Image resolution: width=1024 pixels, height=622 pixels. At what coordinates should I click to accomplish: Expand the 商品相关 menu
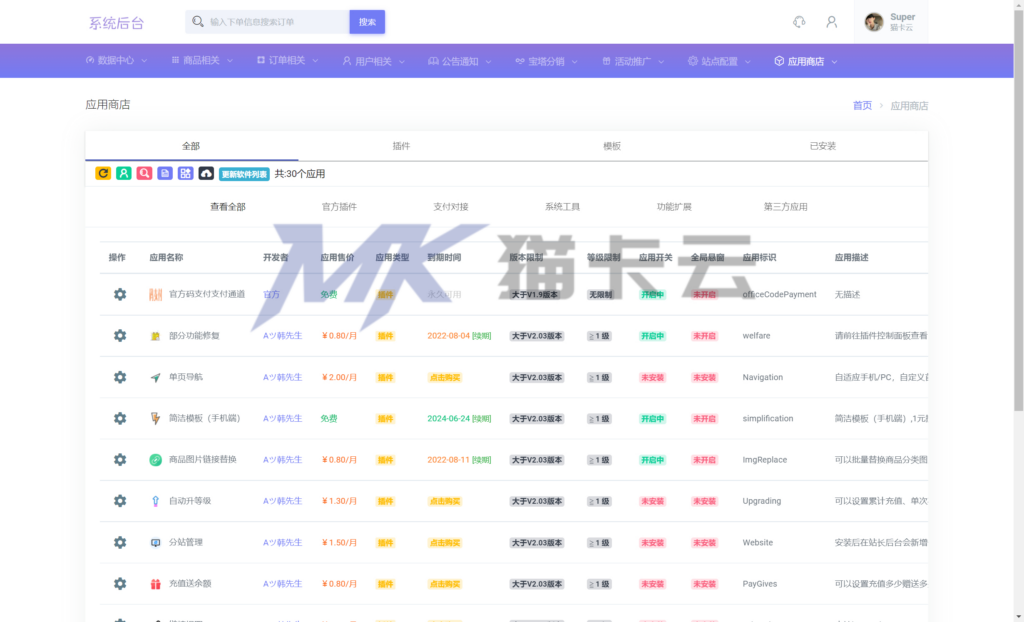tap(202, 60)
